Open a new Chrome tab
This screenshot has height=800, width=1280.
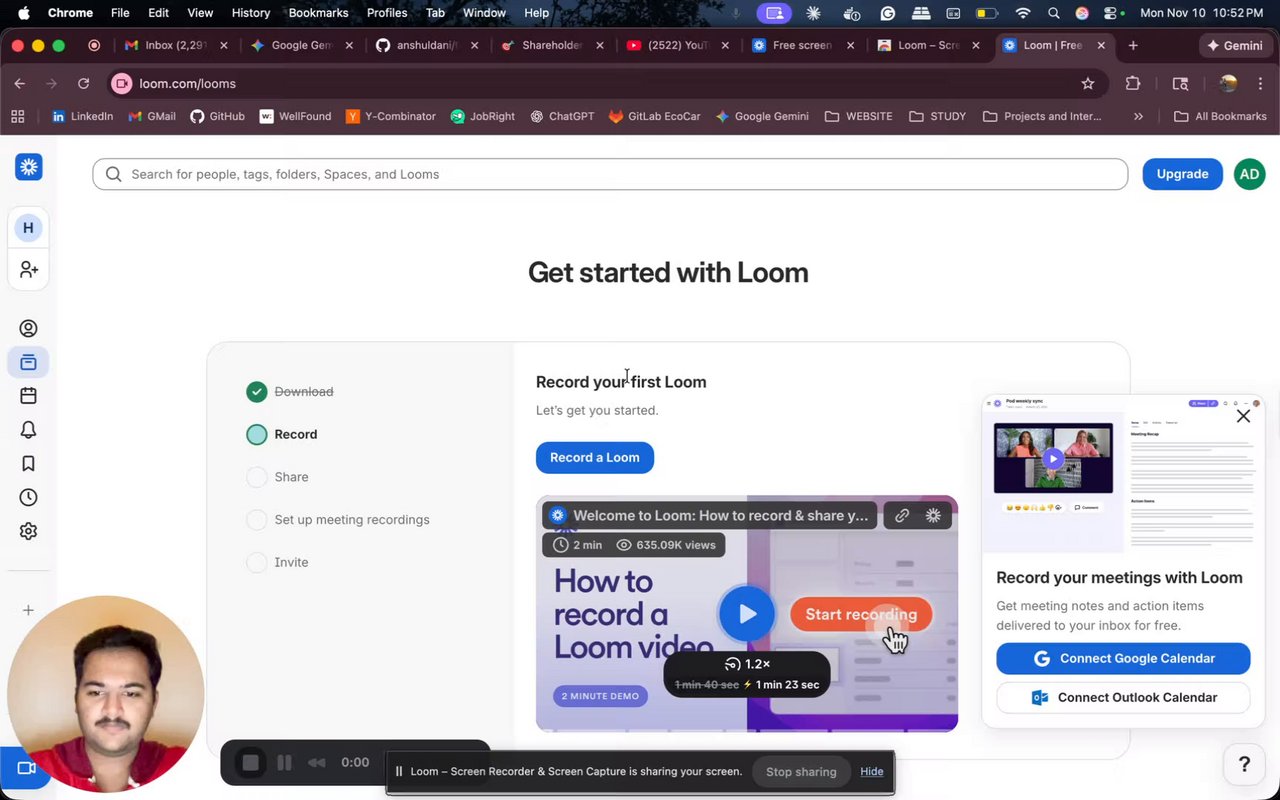coord(1133,45)
